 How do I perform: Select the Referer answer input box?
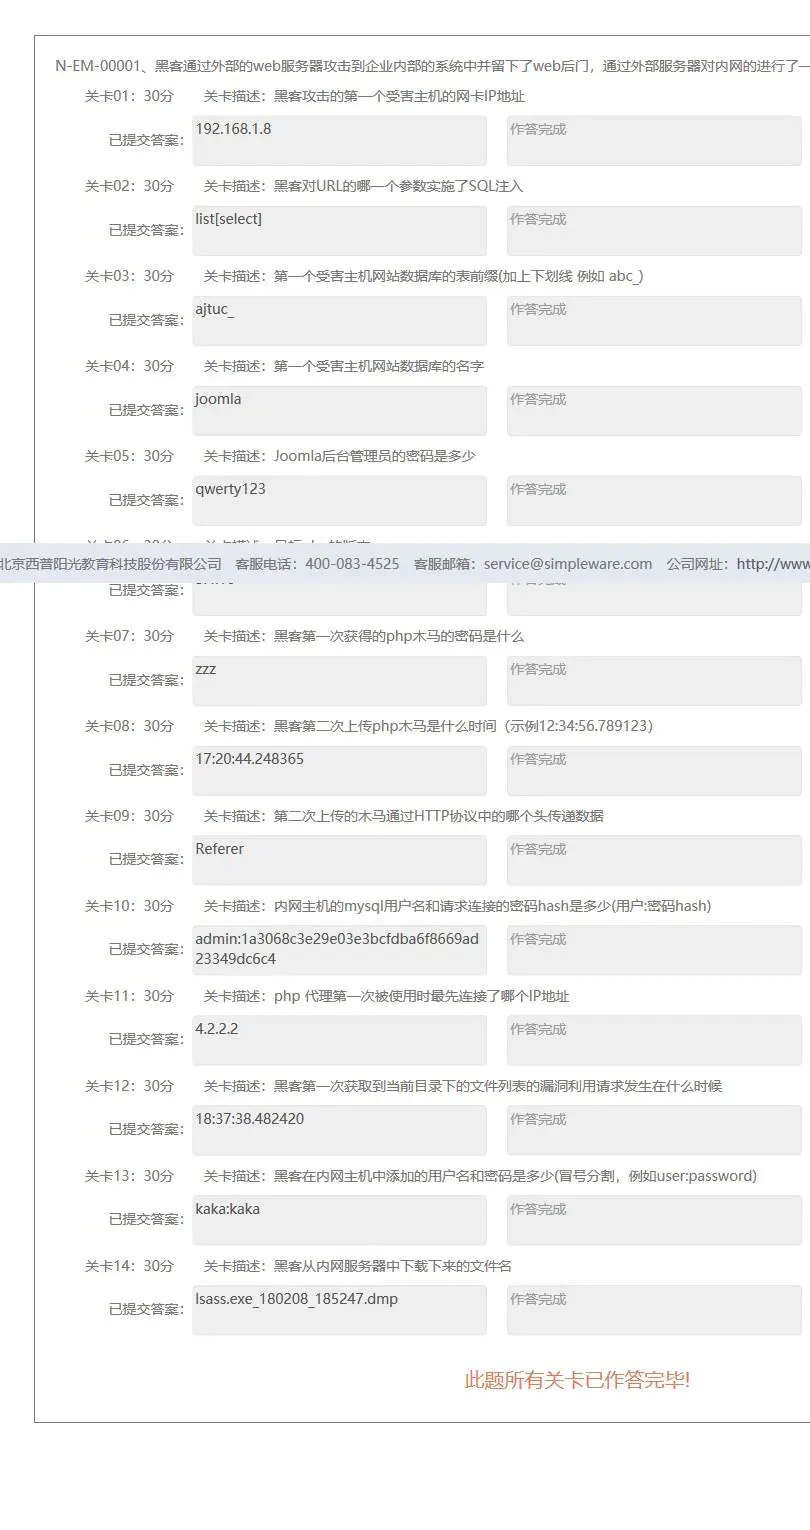pyautogui.click(x=339, y=860)
